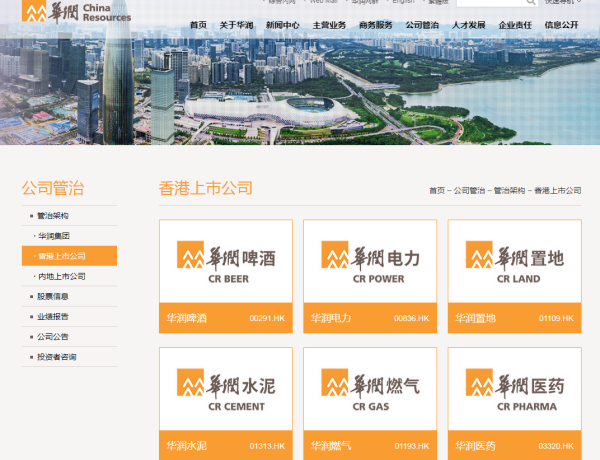
Task: Open 投资者咨询 in the sidebar
Action: pyautogui.click(x=69, y=357)
